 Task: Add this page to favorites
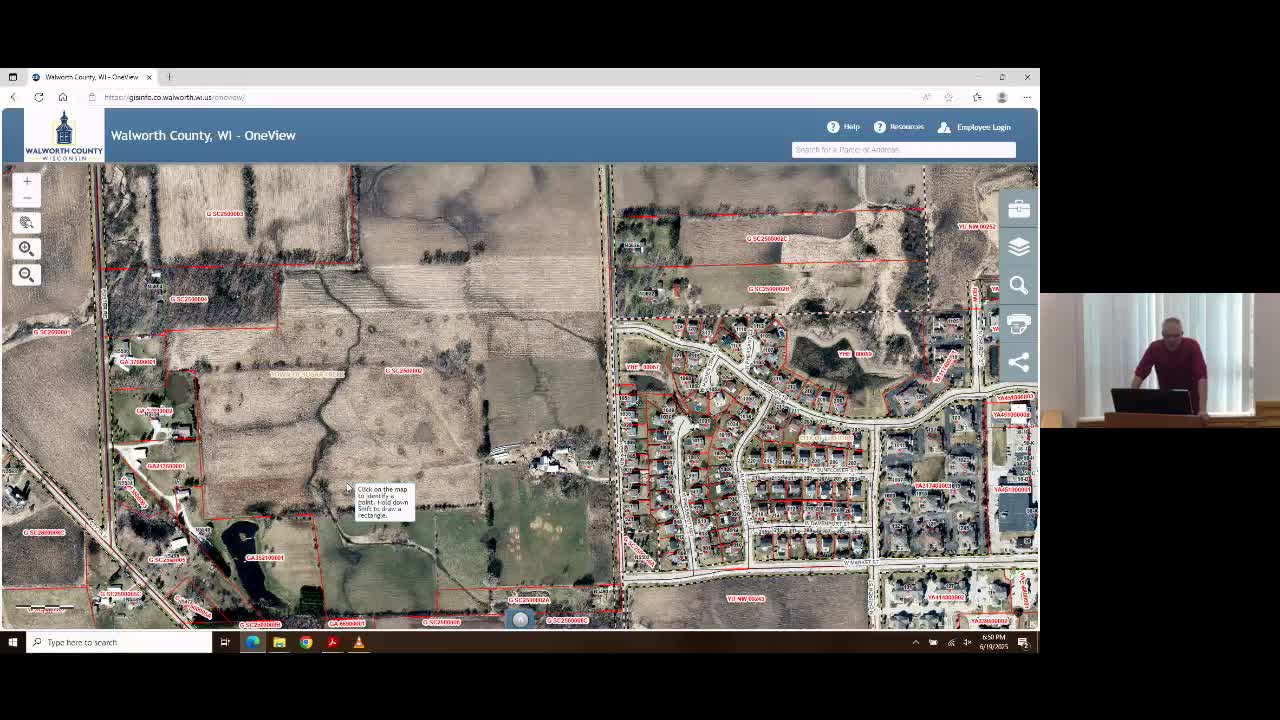coord(948,97)
